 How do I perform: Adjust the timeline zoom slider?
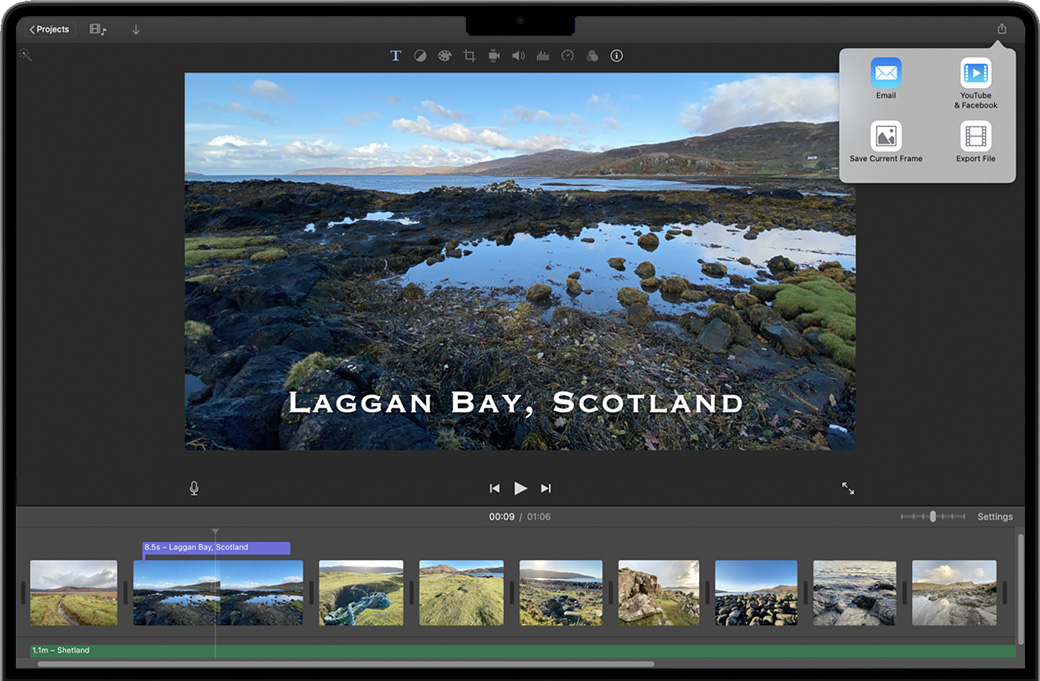[x=932, y=517]
